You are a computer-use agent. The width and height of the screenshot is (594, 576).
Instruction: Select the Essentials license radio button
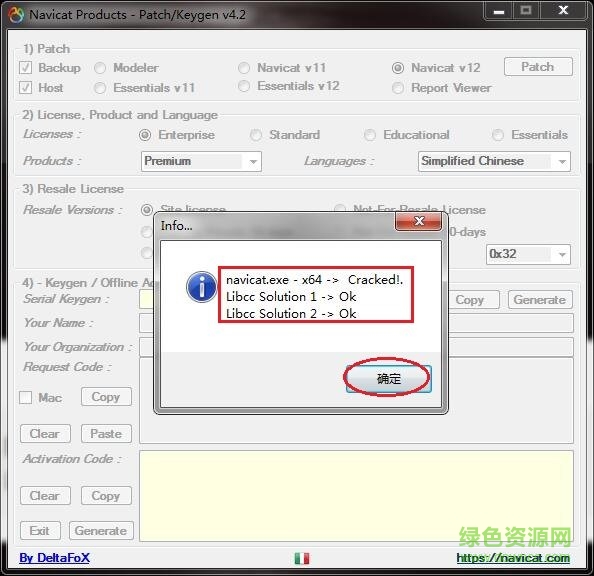click(498, 135)
